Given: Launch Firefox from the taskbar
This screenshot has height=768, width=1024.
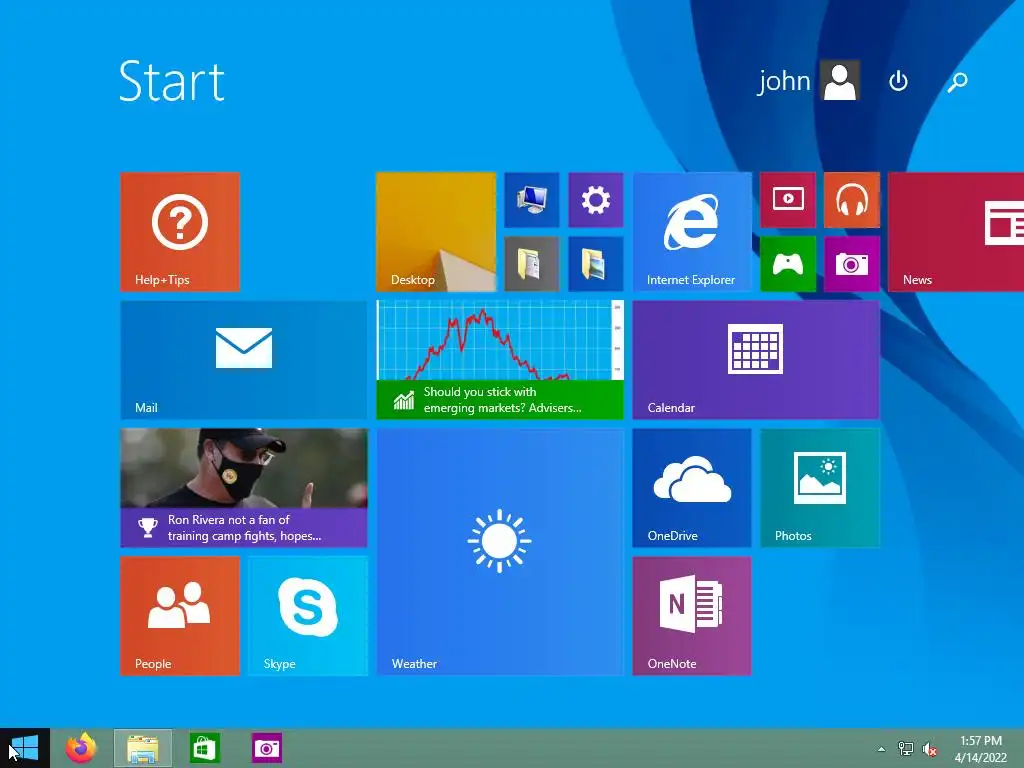Looking at the screenshot, I should [x=81, y=748].
